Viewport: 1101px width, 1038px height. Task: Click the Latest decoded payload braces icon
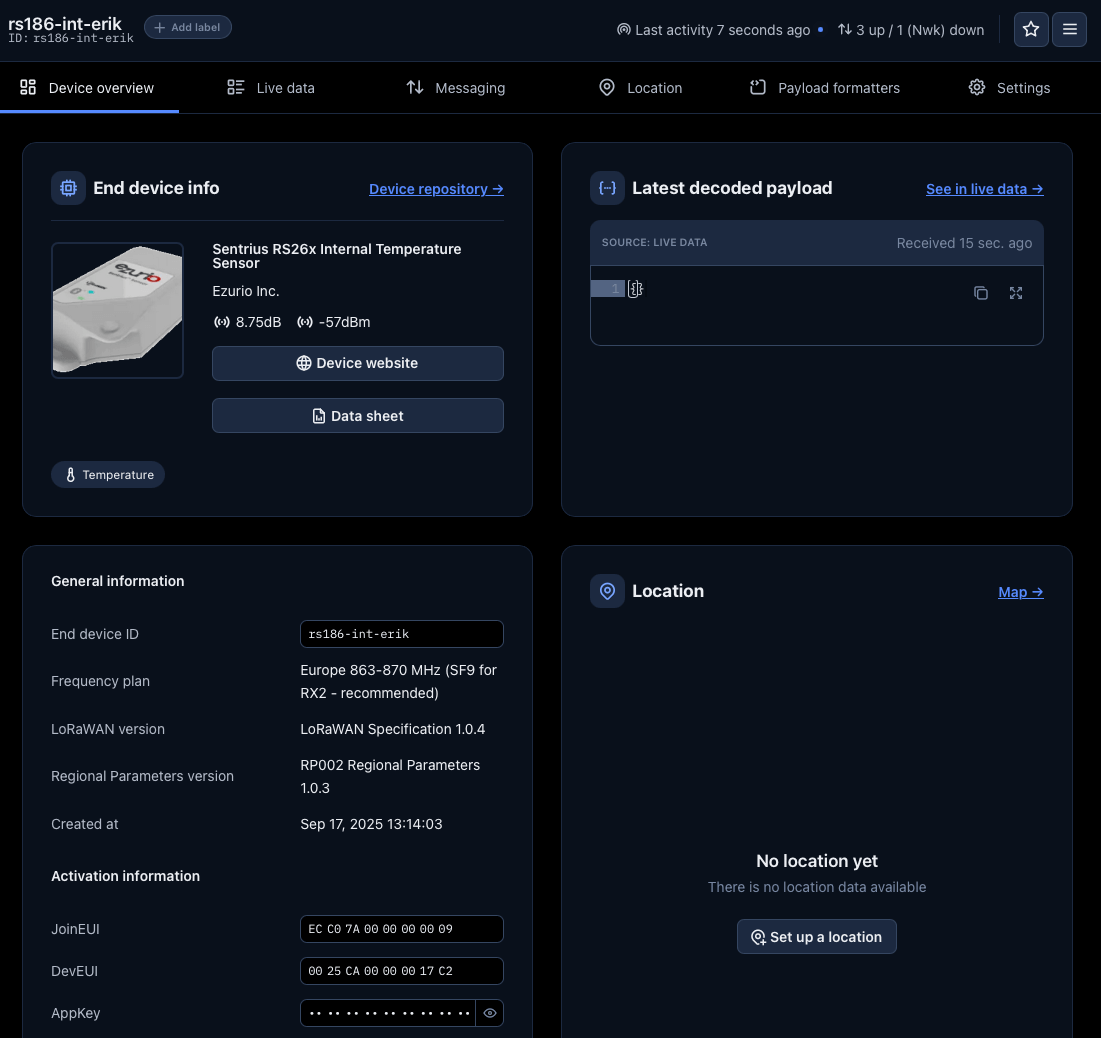pos(607,188)
